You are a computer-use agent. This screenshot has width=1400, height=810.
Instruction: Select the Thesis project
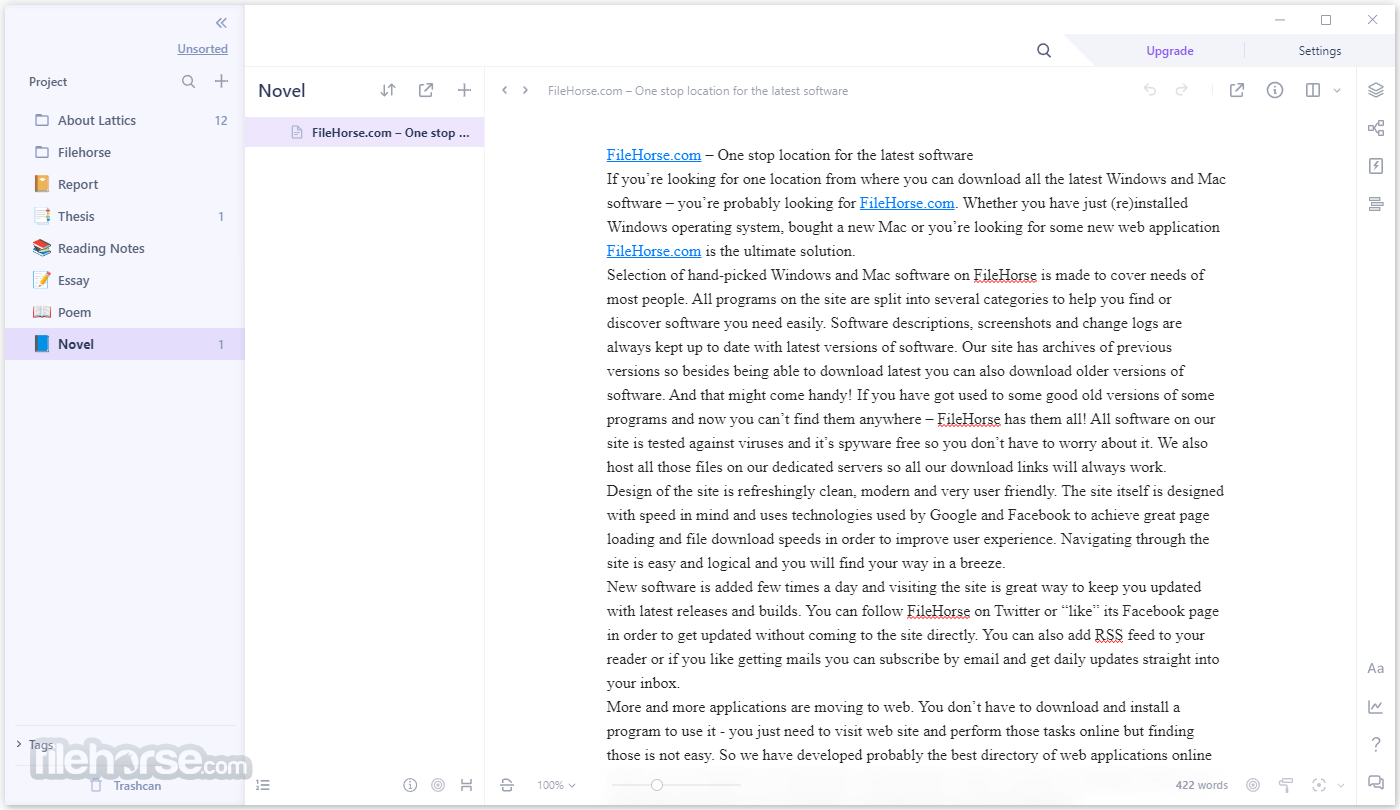[x=125, y=216]
